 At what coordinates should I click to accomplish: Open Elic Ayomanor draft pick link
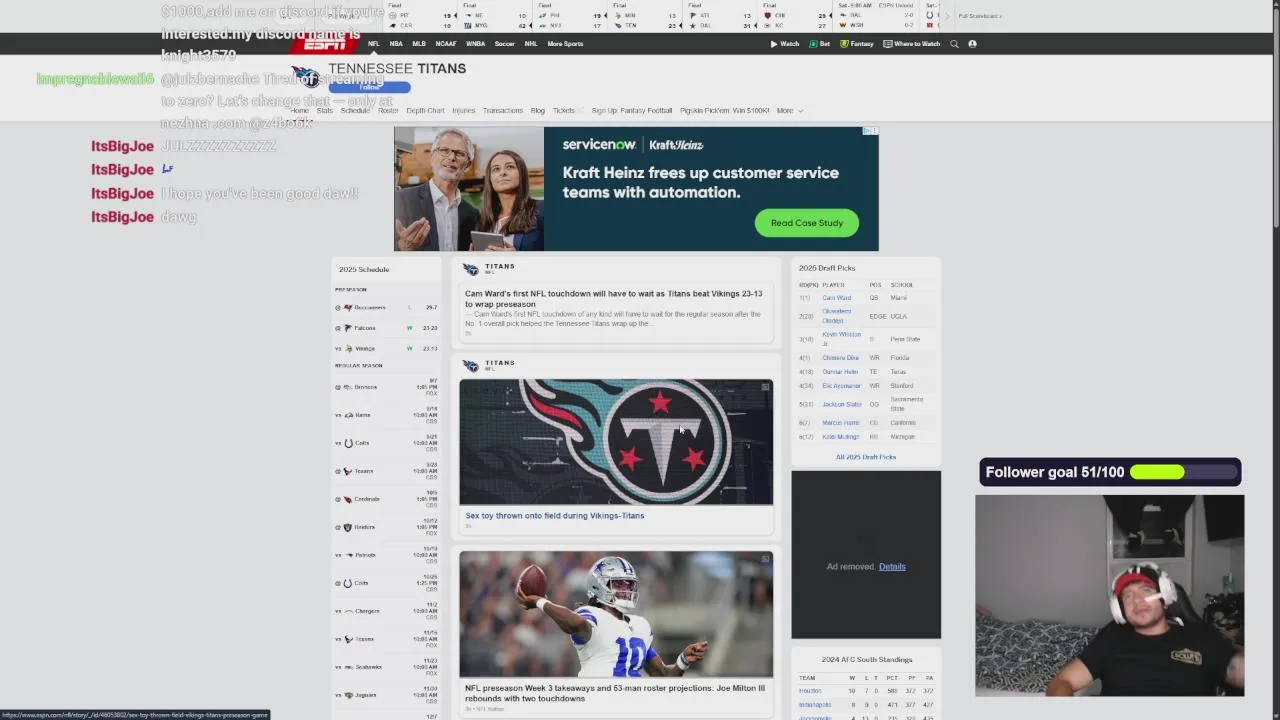pos(841,386)
